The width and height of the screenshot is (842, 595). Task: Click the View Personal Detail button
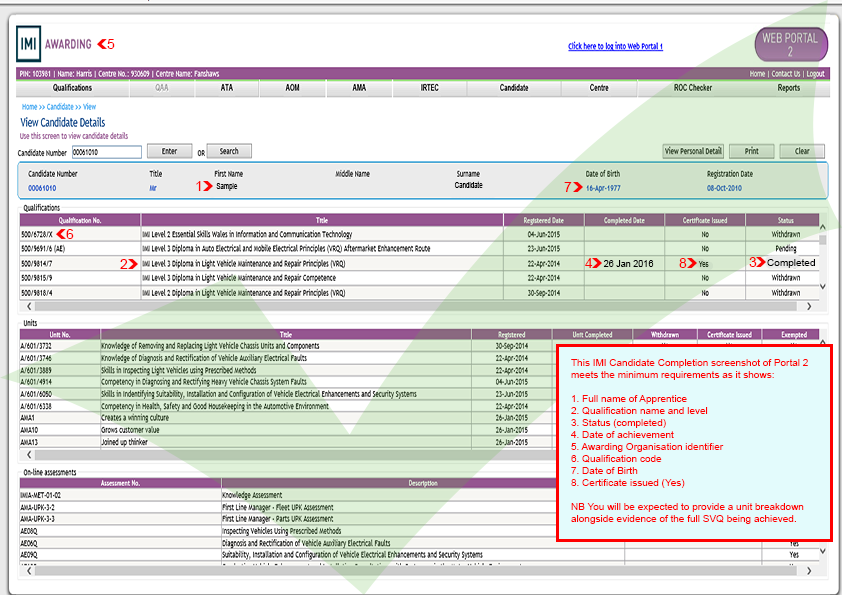[693, 151]
